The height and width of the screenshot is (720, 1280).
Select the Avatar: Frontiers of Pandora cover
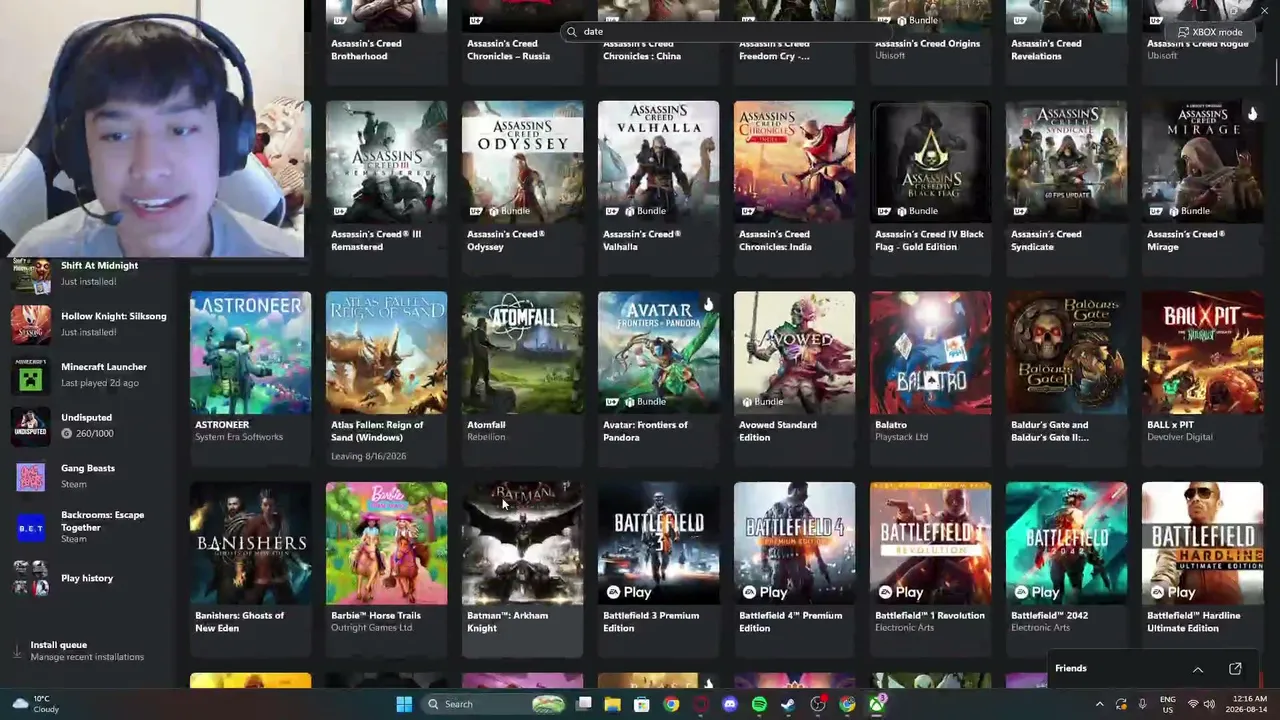tap(658, 352)
